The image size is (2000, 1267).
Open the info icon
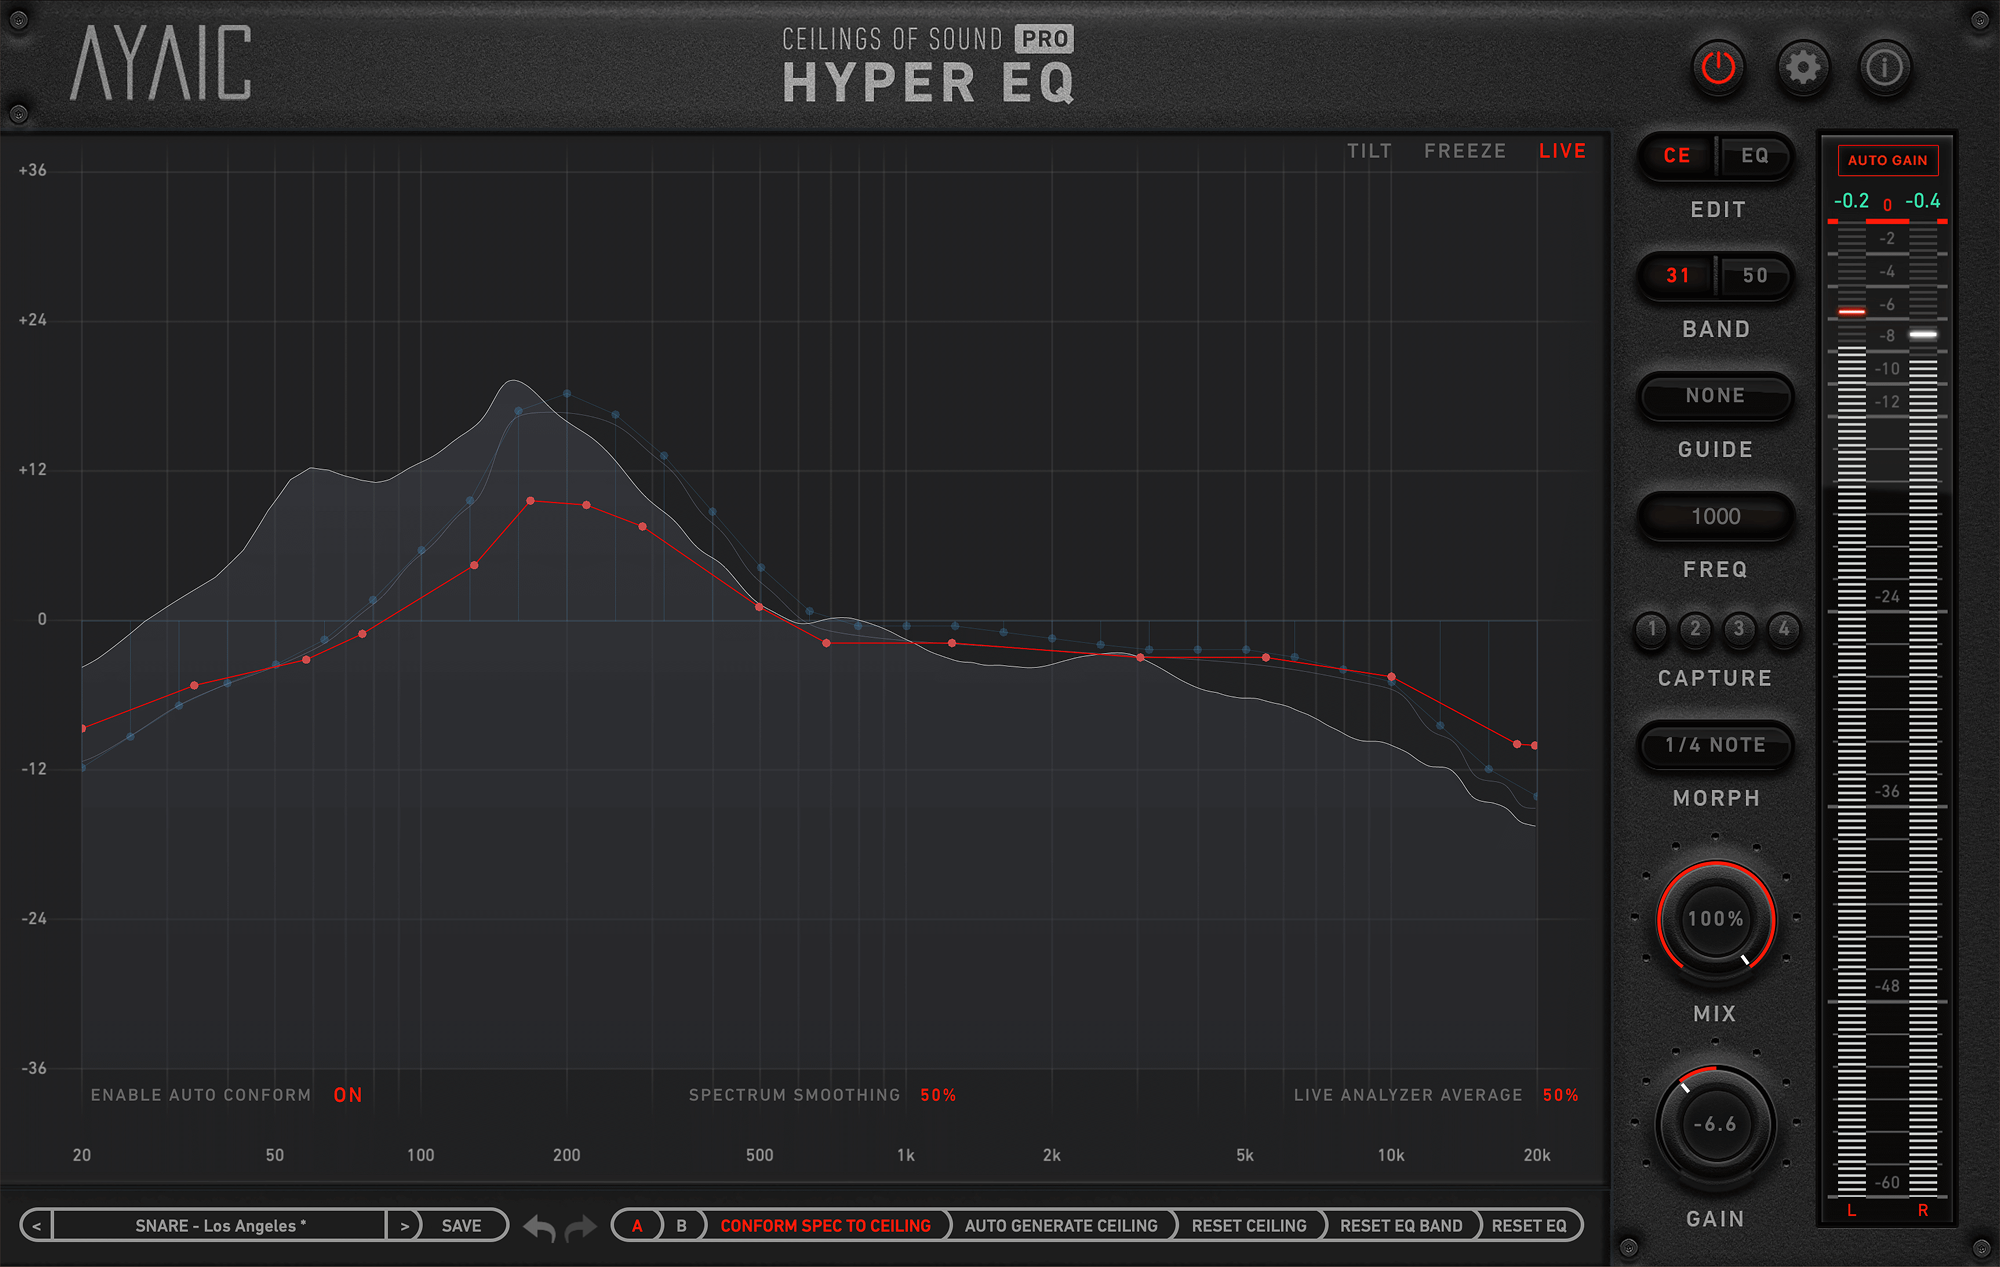(1885, 68)
